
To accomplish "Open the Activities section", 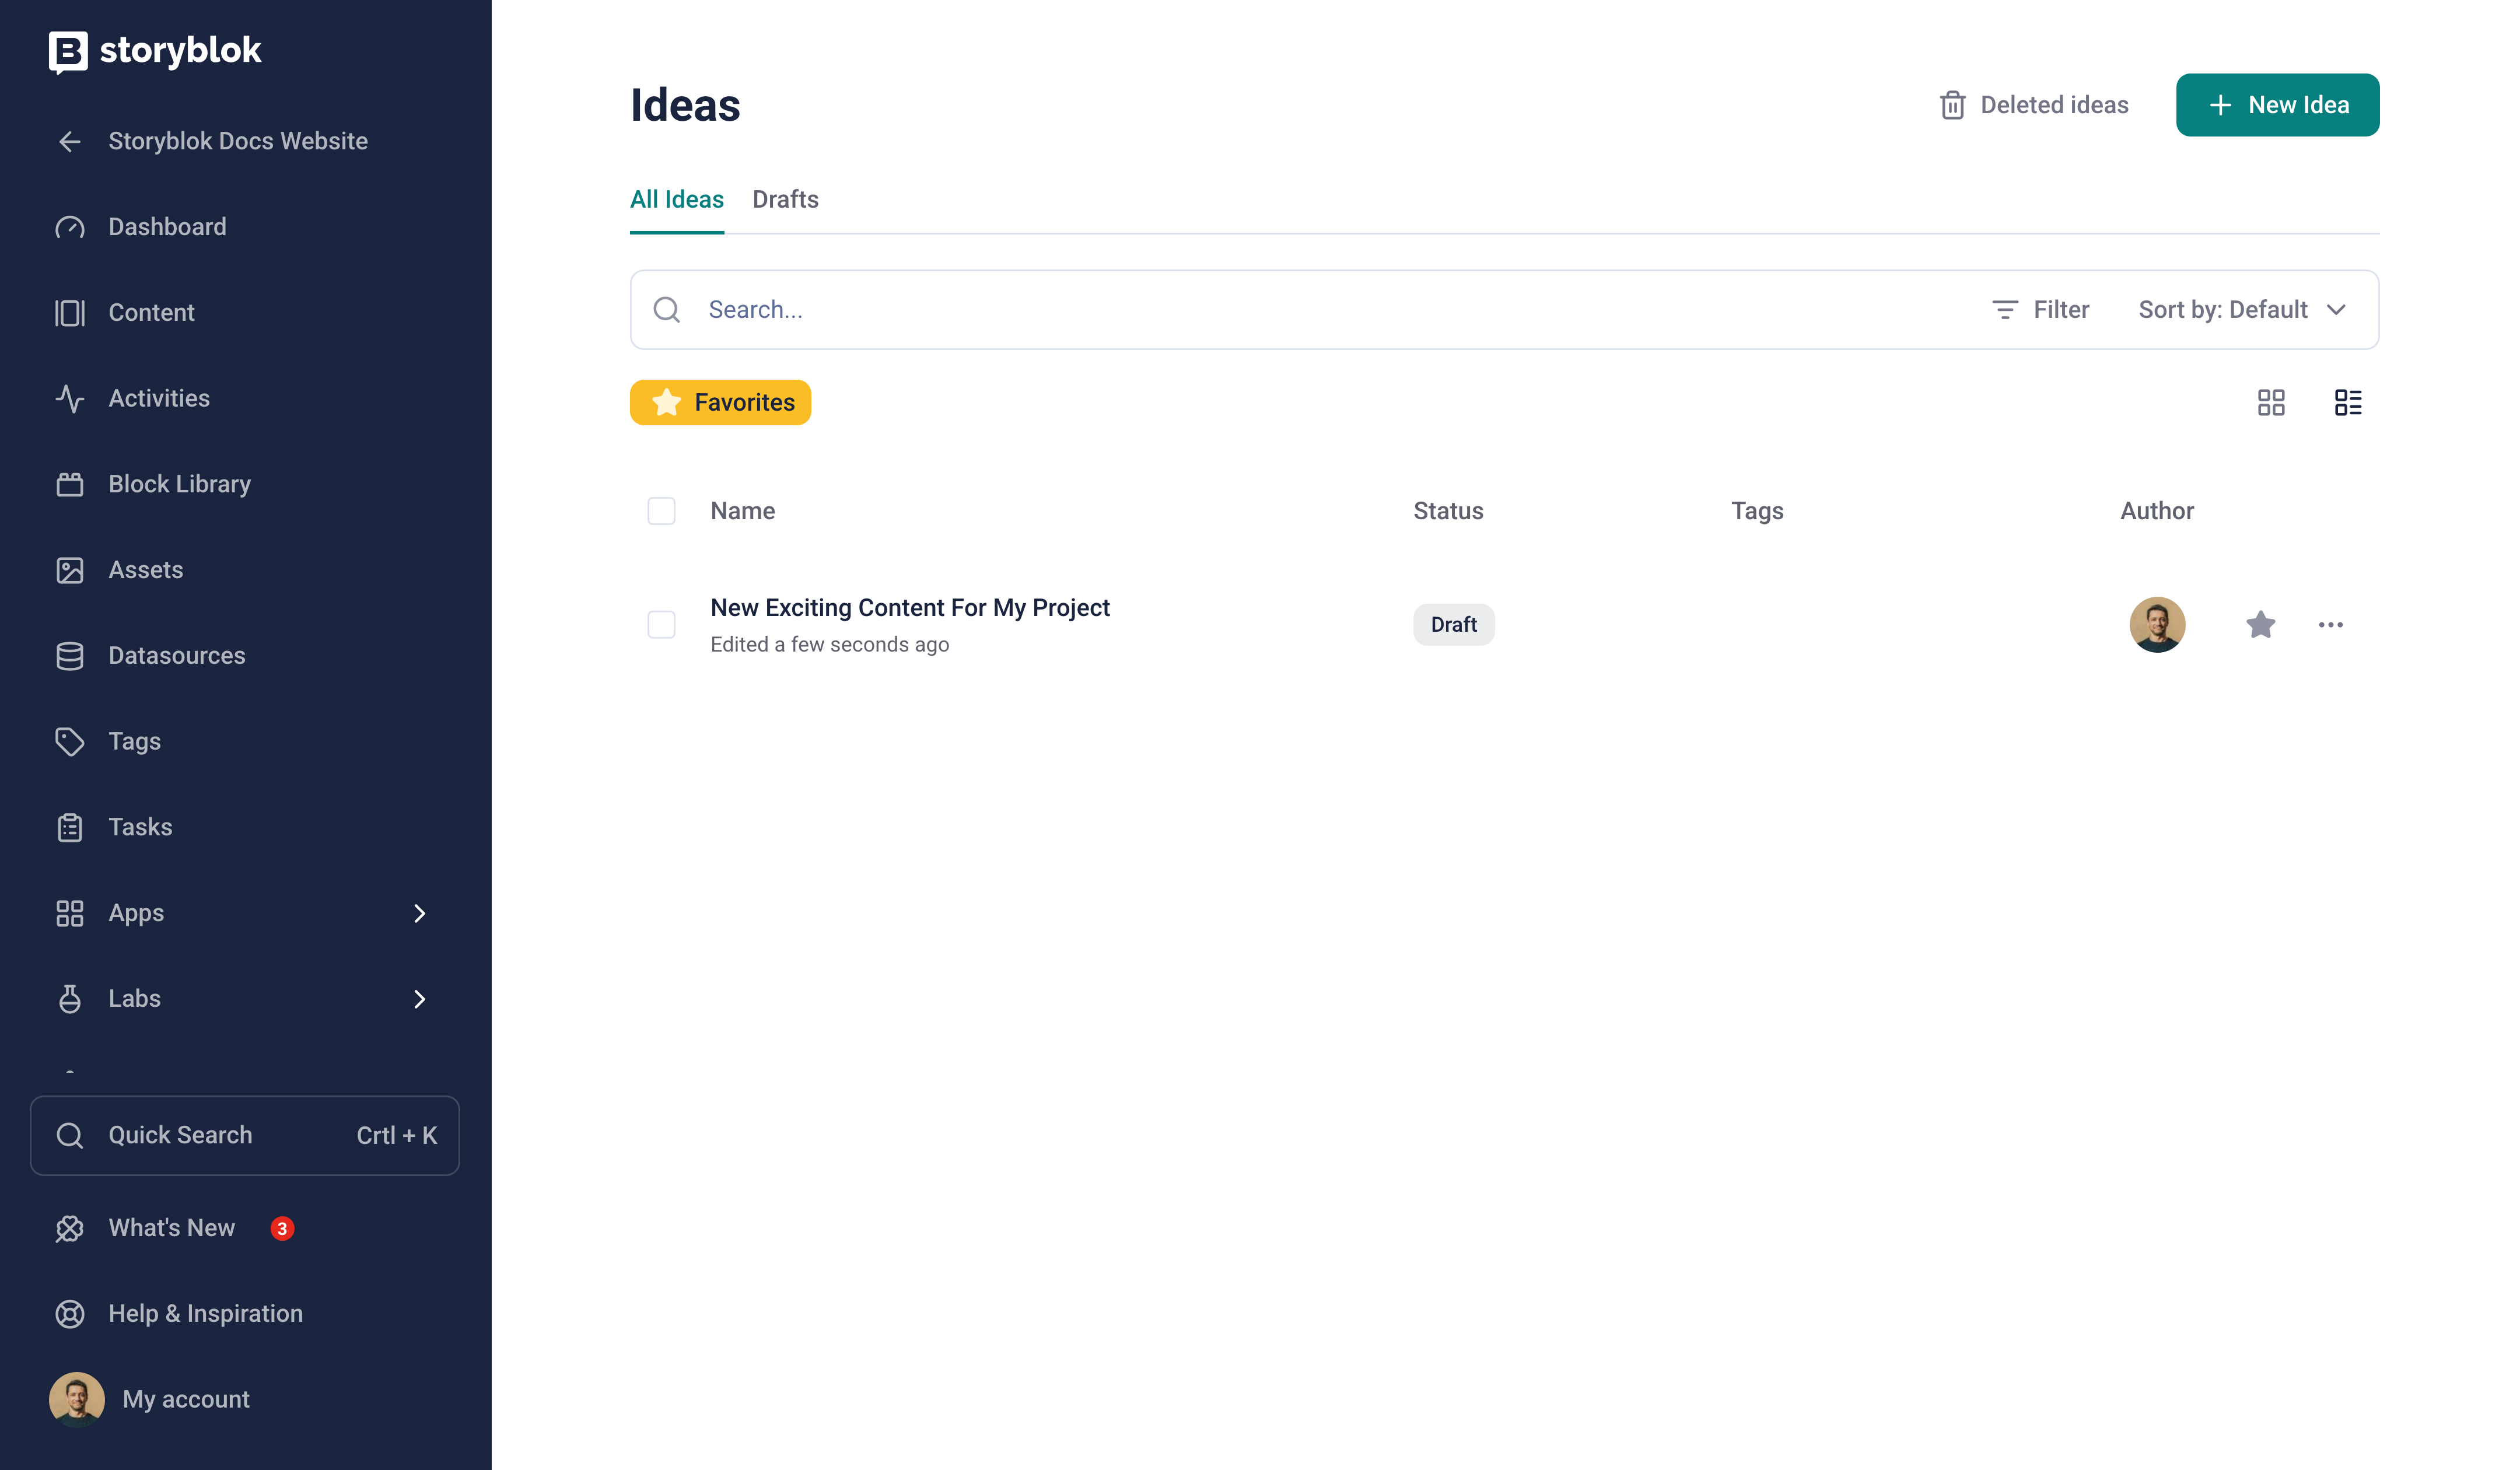I will click(158, 398).
